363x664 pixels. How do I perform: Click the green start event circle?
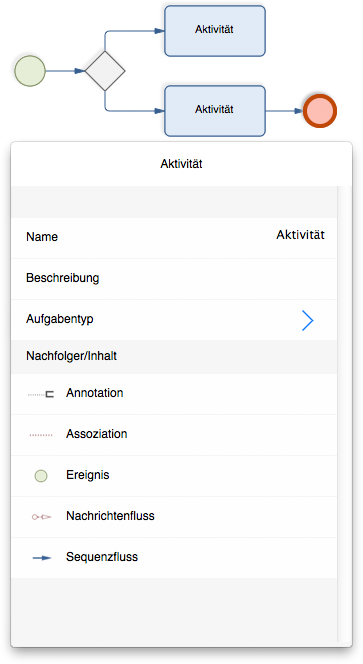coord(30,71)
